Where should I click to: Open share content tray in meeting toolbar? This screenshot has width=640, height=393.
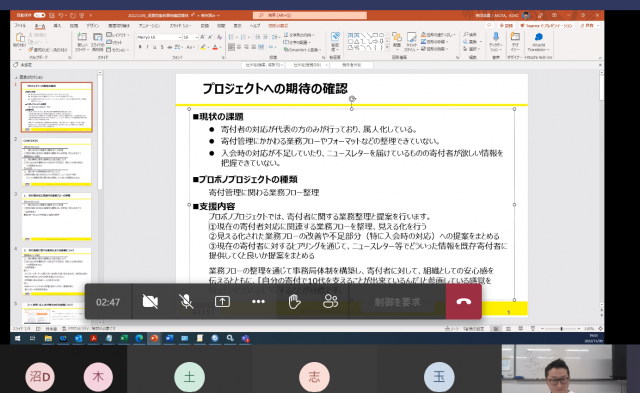coord(222,302)
